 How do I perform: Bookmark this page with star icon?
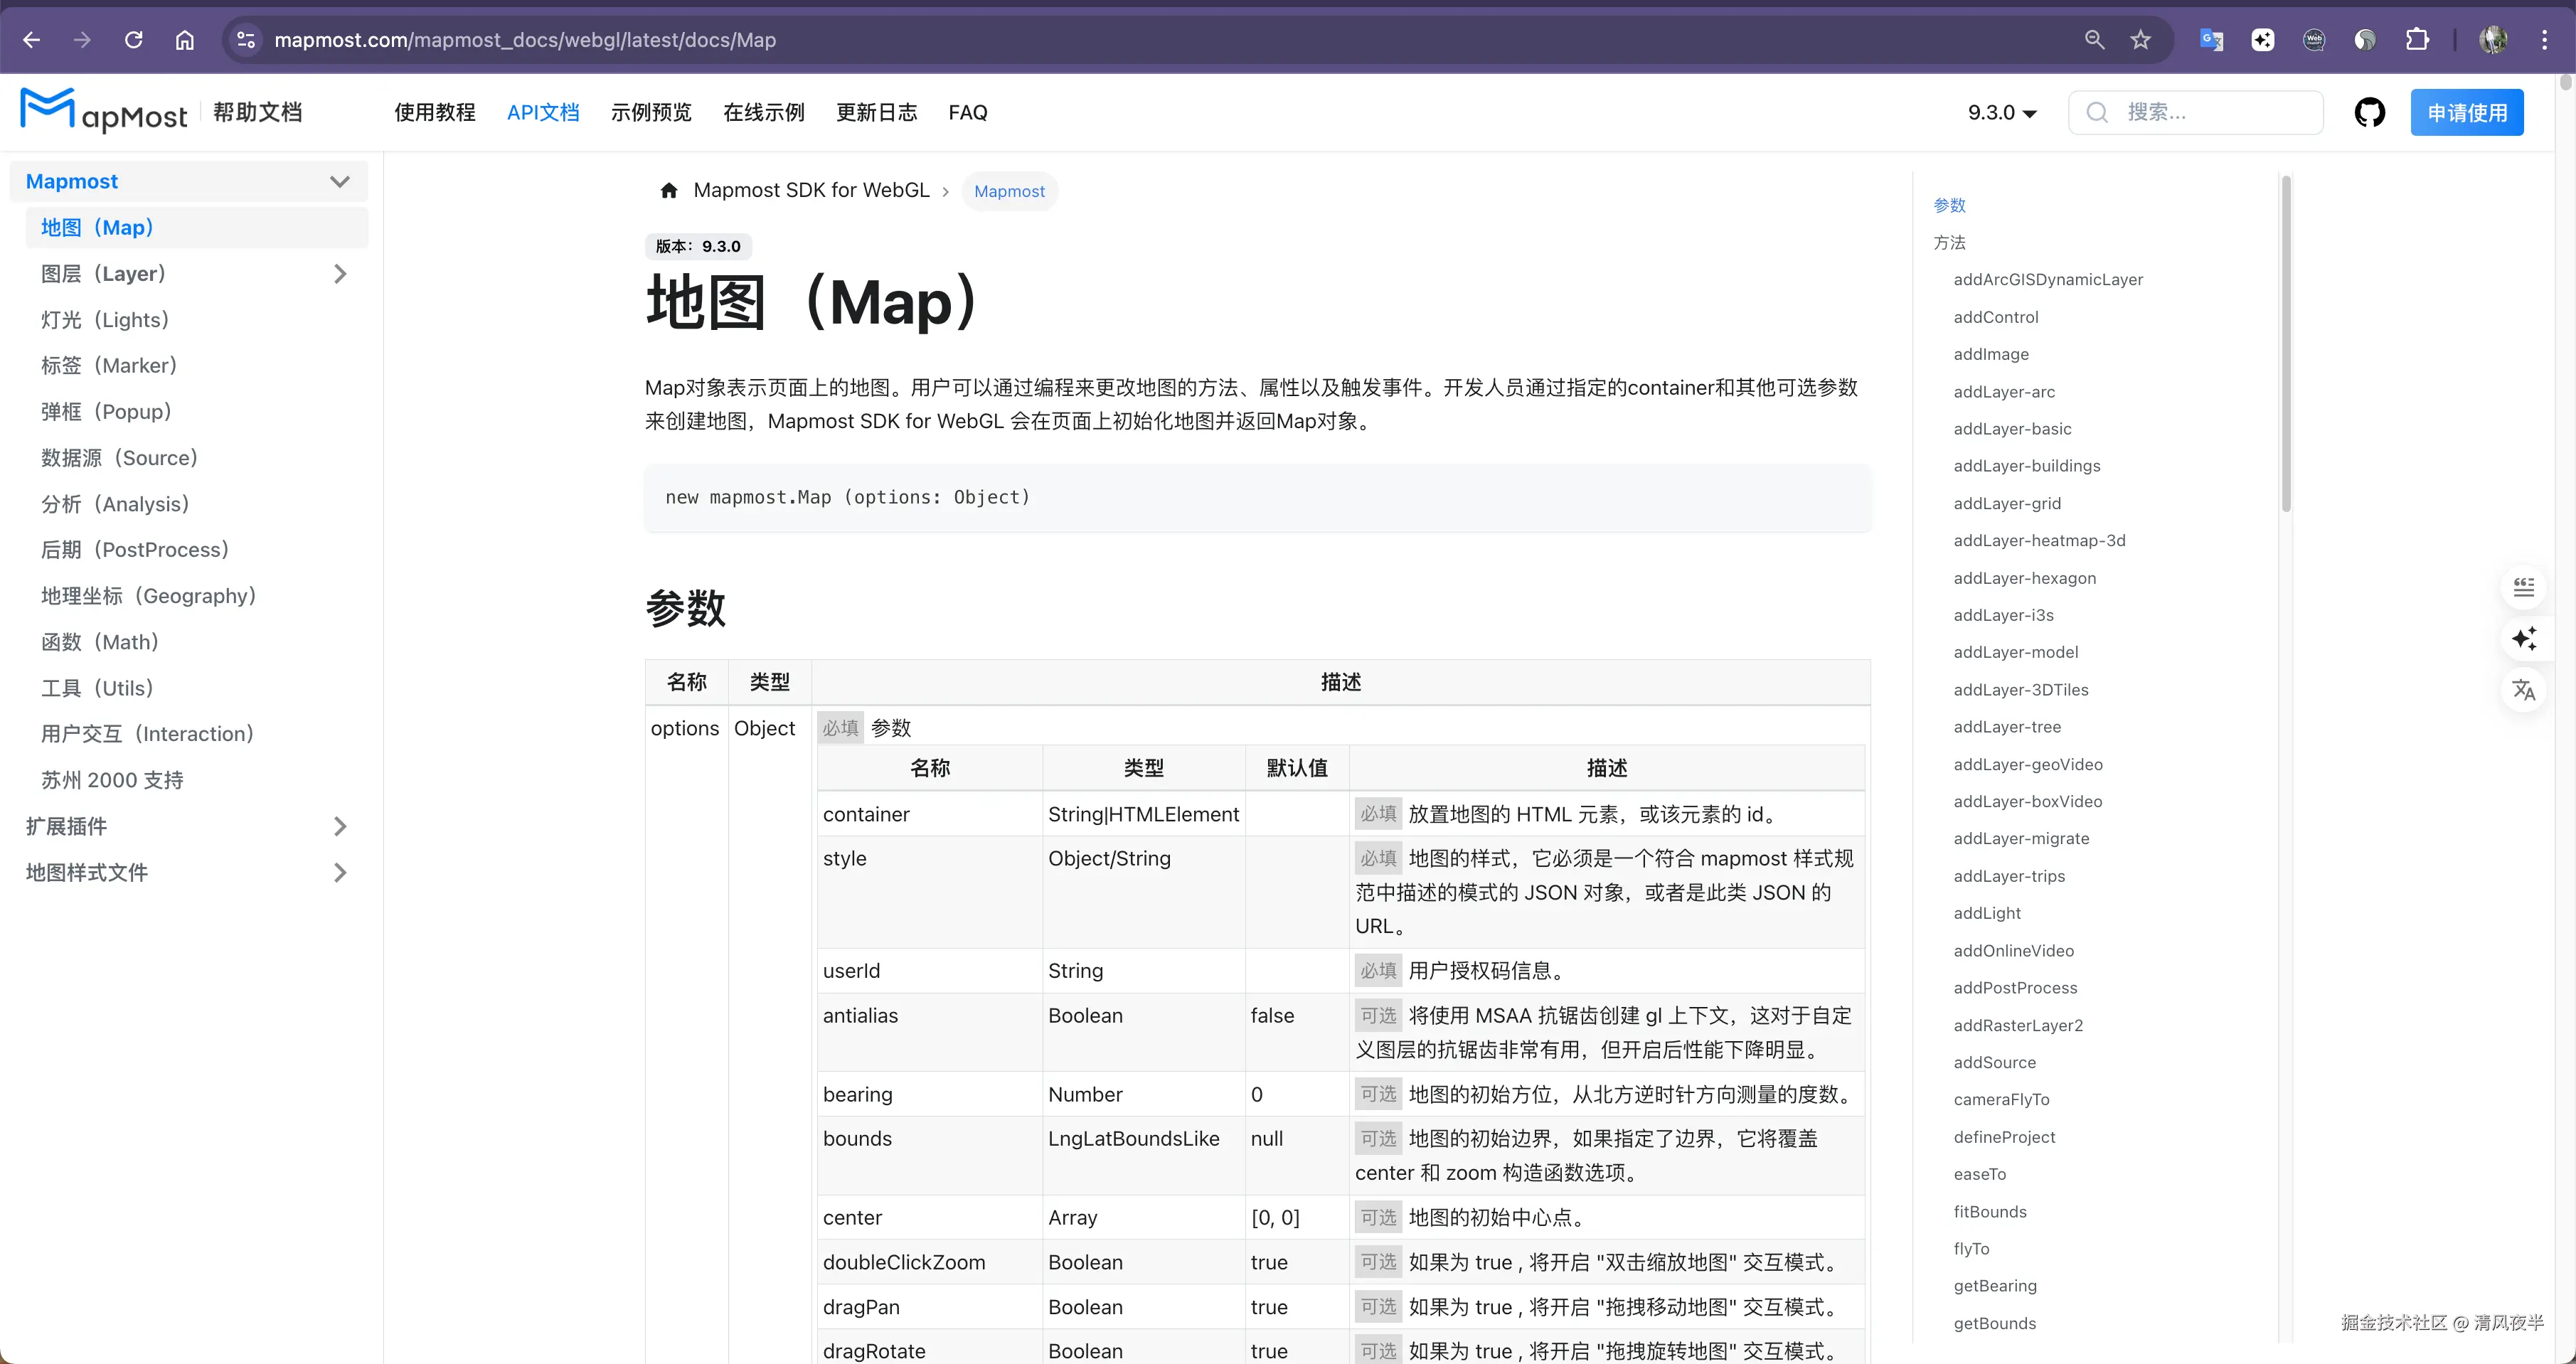pos(2140,40)
